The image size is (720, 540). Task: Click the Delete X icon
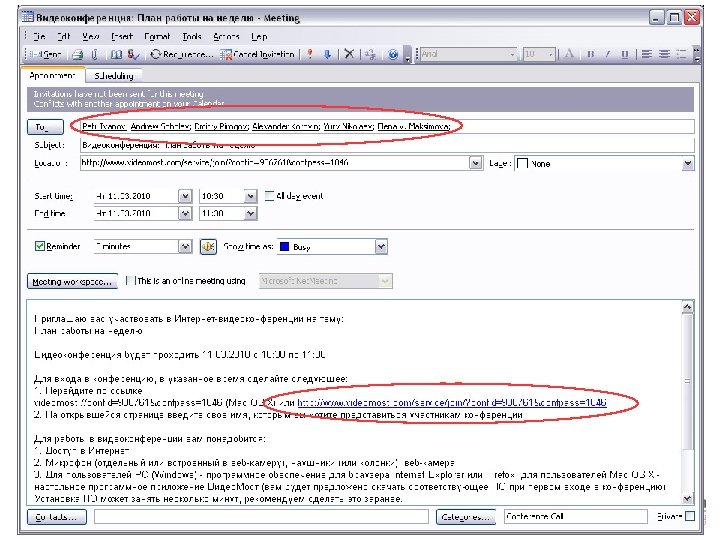pyautogui.click(x=349, y=55)
